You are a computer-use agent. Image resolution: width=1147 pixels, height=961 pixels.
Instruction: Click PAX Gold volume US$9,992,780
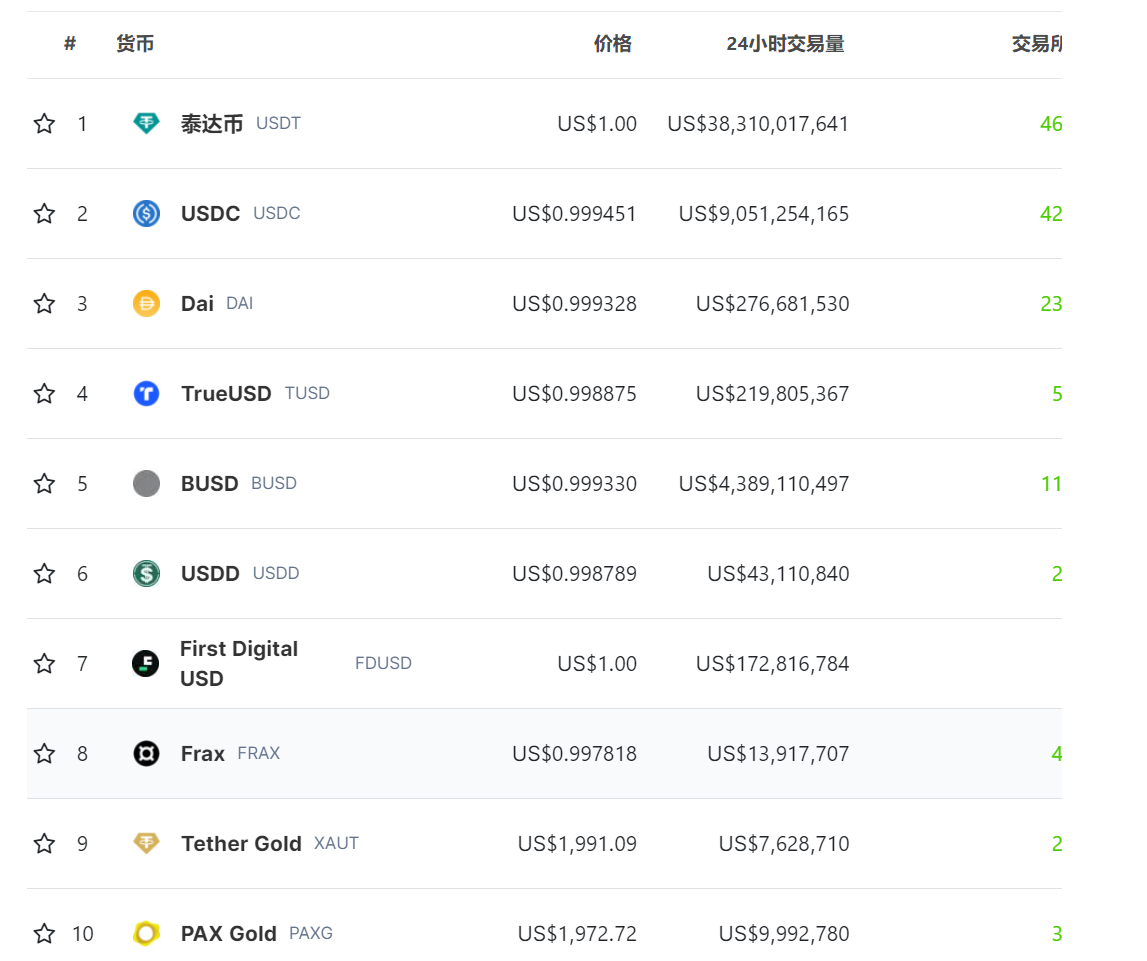784,933
